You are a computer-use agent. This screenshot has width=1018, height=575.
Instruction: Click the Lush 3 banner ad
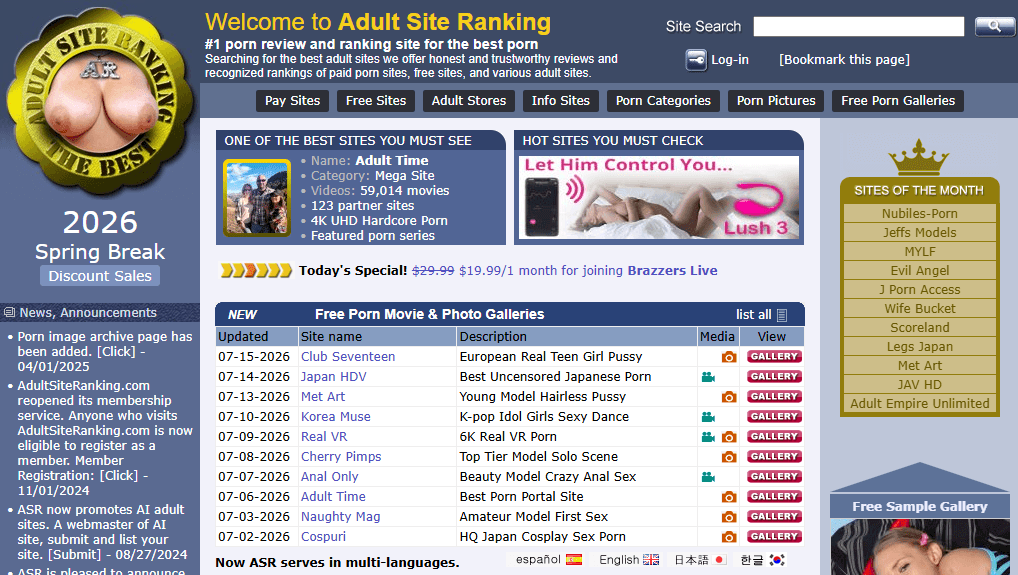tap(659, 197)
